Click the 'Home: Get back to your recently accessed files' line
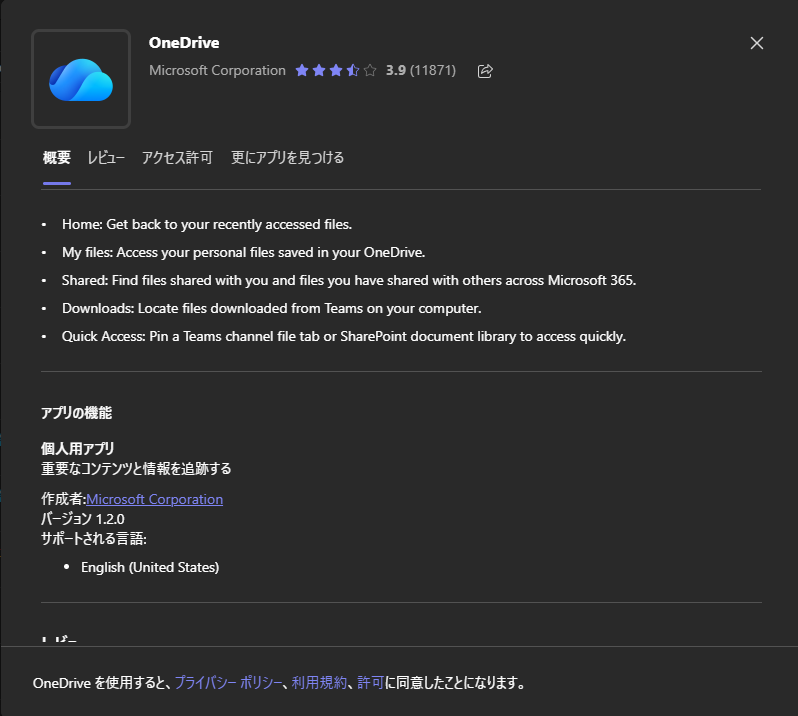Viewport: 798px width, 716px height. click(x=207, y=224)
